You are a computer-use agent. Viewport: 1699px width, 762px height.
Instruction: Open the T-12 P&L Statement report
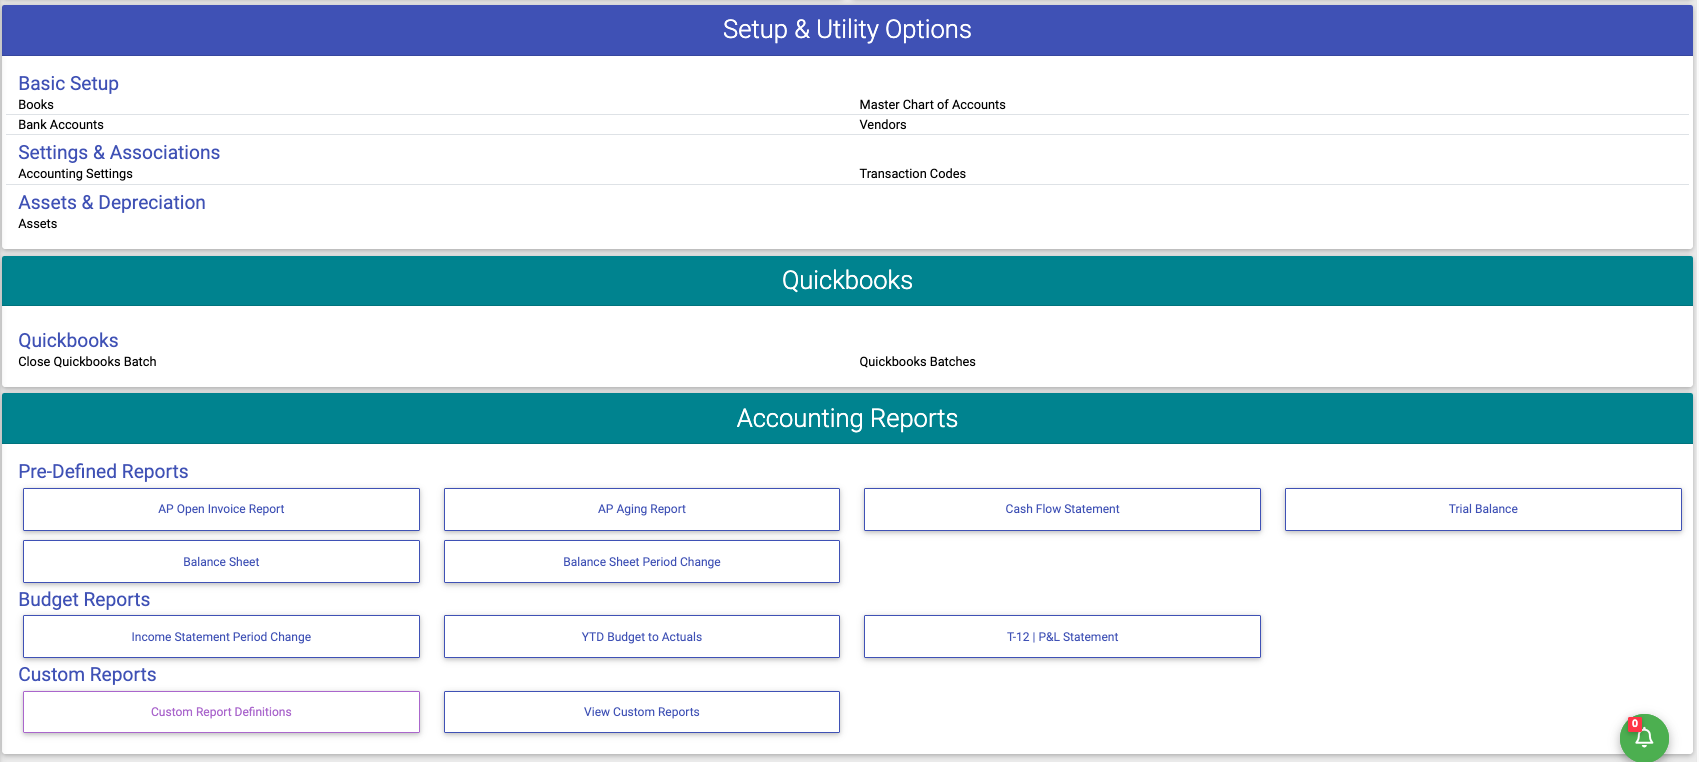(1062, 637)
